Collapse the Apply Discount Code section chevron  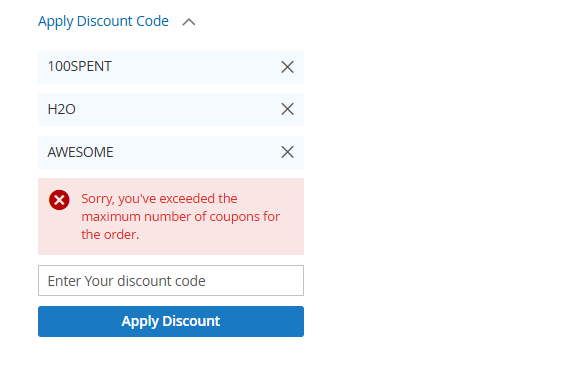pyautogui.click(x=189, y=22)
